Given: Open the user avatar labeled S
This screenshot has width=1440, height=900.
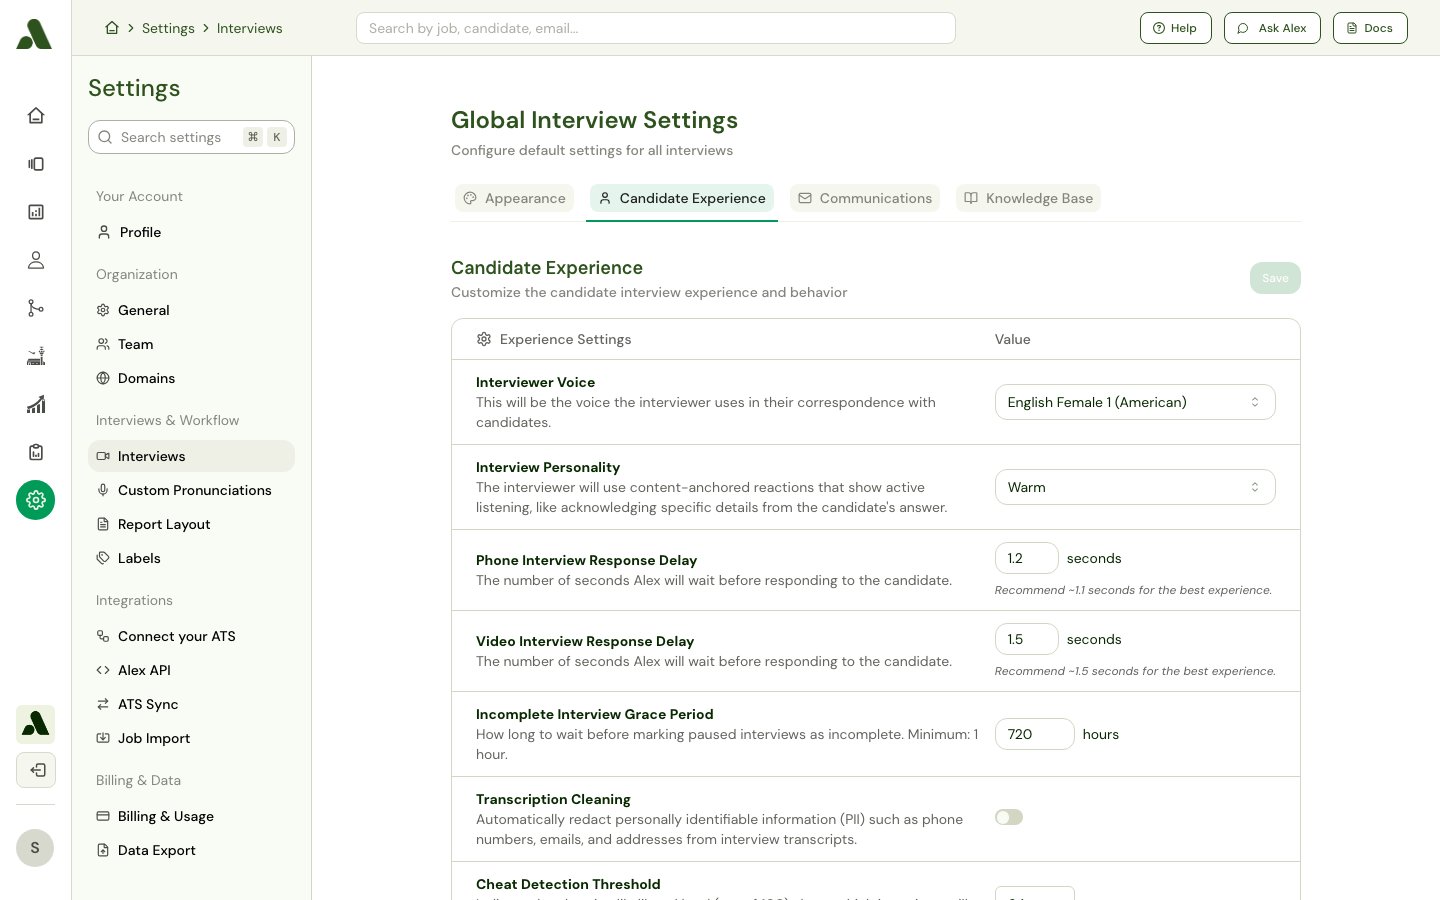Looking at the screenshot, I should click(x=35, y=848).
